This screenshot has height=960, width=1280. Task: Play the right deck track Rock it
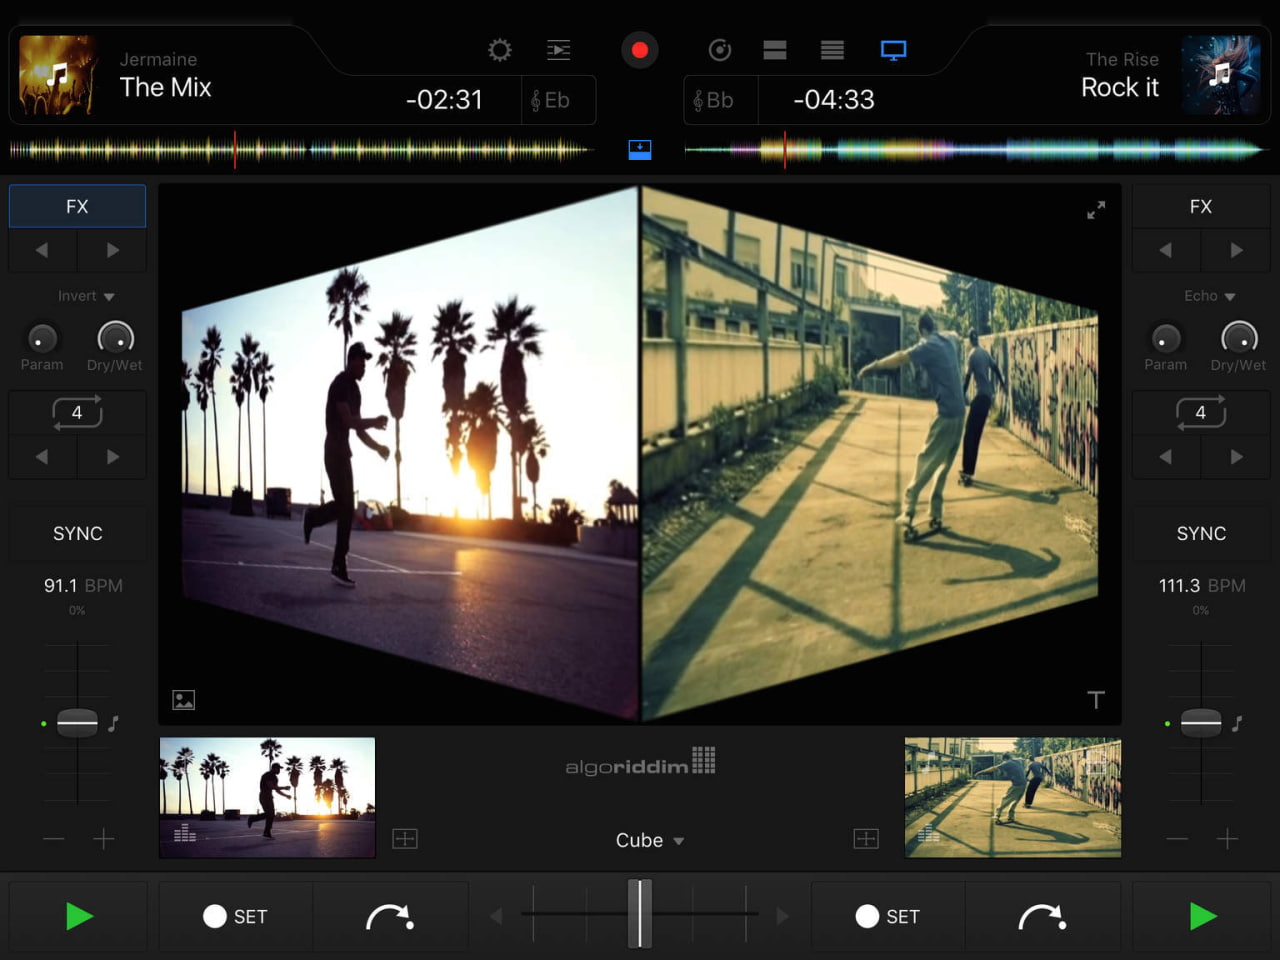point(1201,916)
